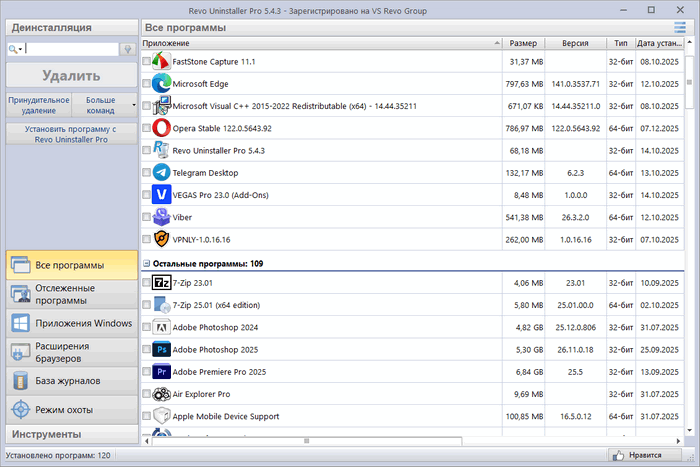Image resolution: width=700 pixels, height=467 pixels.
Task: Collapse the Остальные программы group
Action: [147, 263]
